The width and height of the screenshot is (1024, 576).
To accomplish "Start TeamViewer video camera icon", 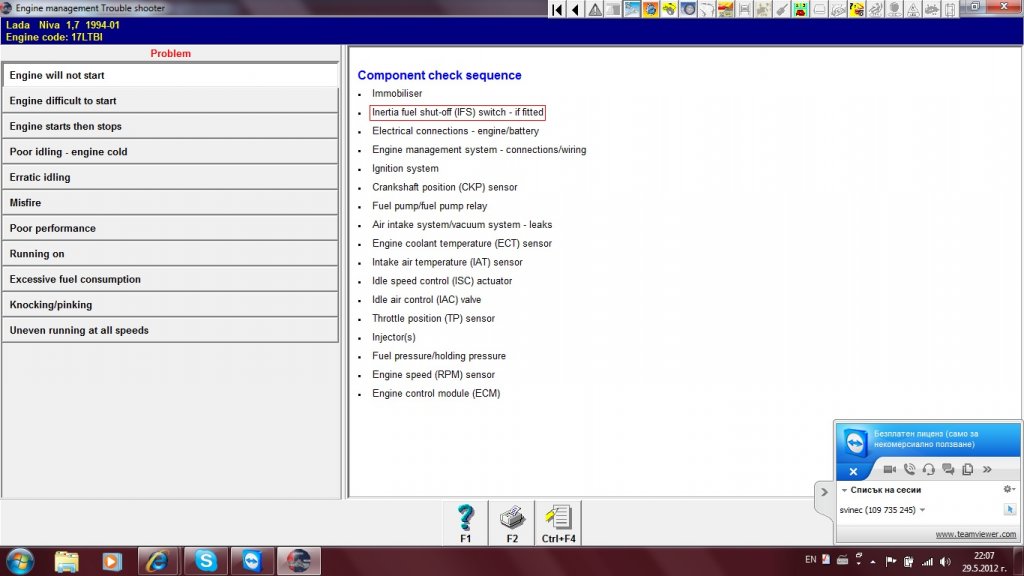I will (x=889, y=470).
